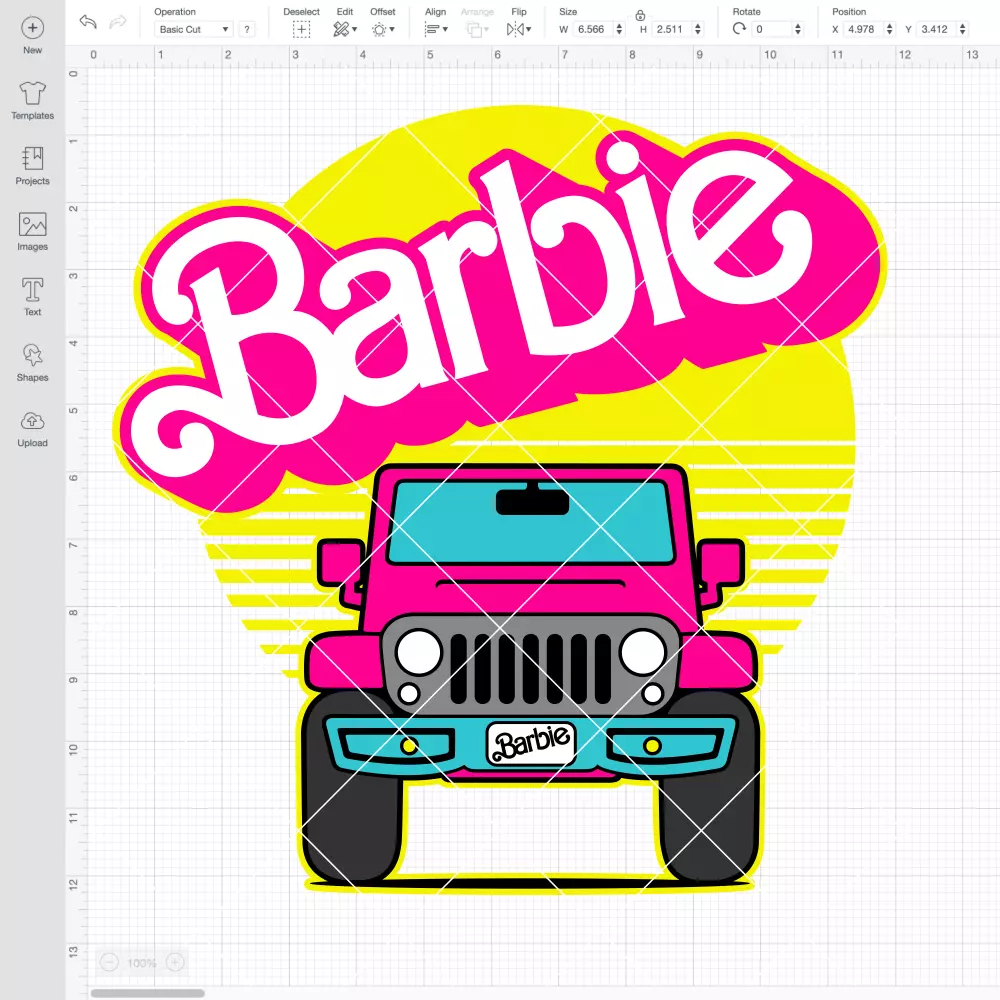Screen dimensions: 1000x1000
Task: Open the Projects panel
Action: pyautogui.click(x=33, y=166)
